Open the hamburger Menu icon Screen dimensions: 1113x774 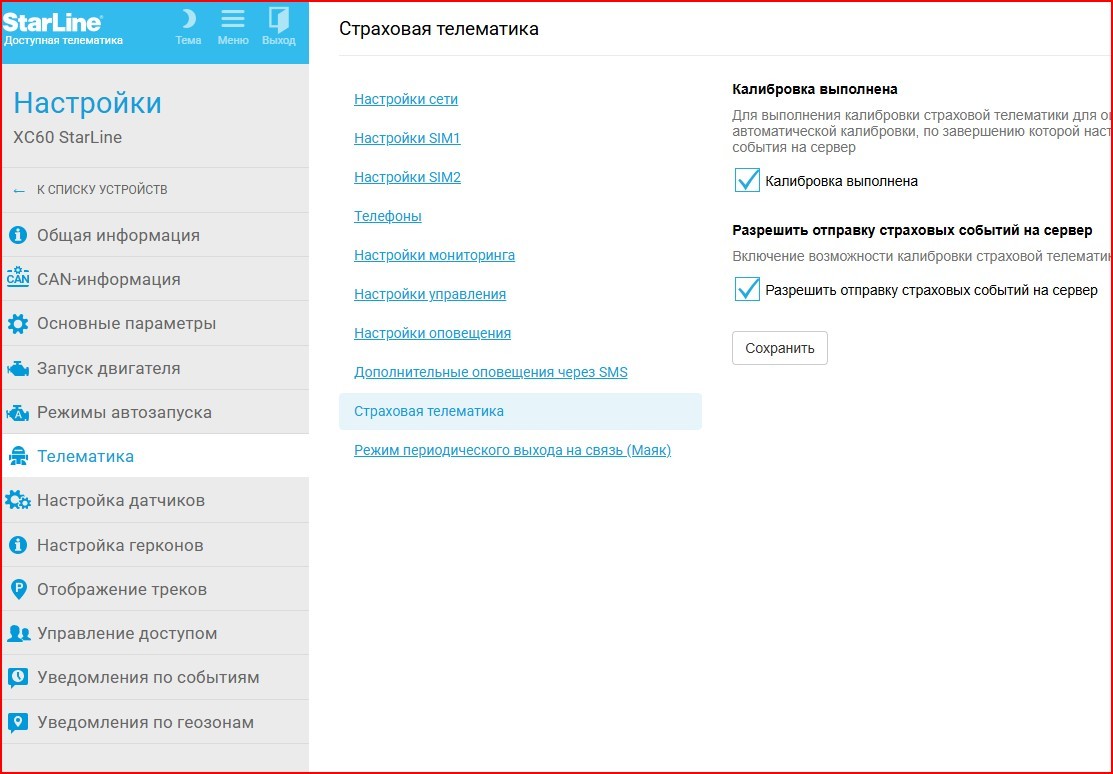coord(233,20)
